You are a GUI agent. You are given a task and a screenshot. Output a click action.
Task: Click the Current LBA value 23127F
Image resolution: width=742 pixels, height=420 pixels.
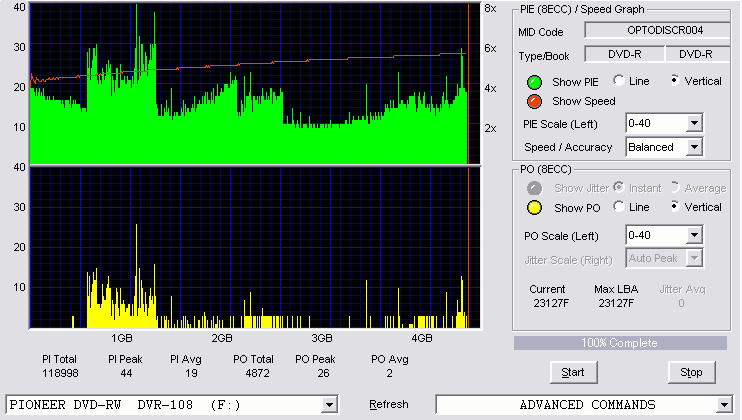click(551, 303)
